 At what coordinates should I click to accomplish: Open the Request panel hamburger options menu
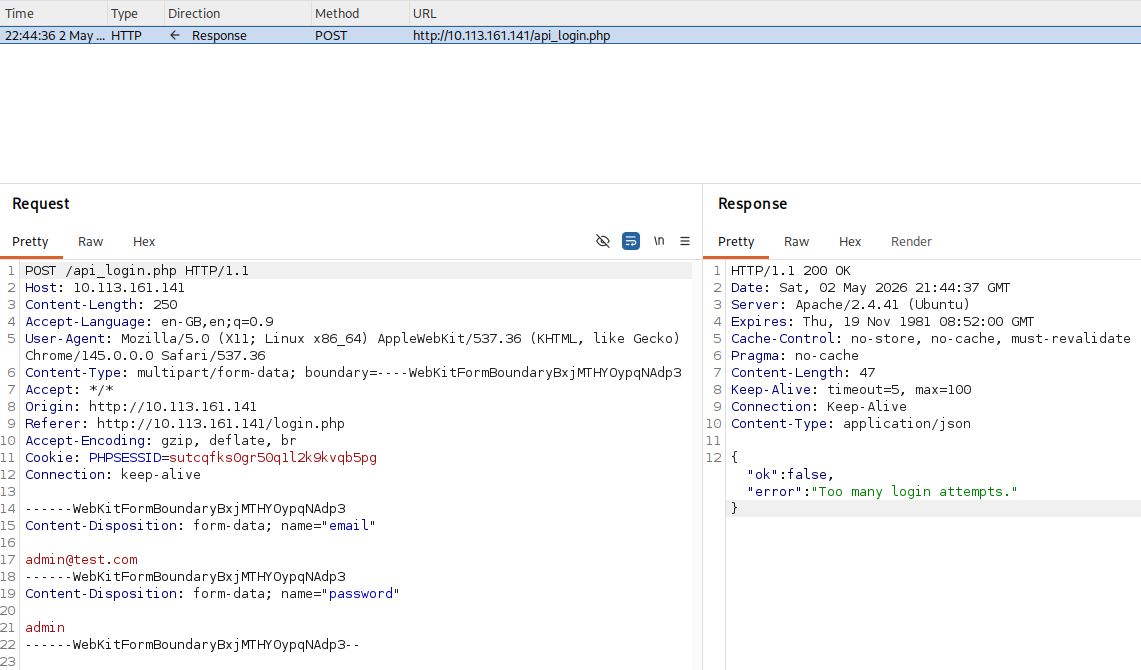685,241
